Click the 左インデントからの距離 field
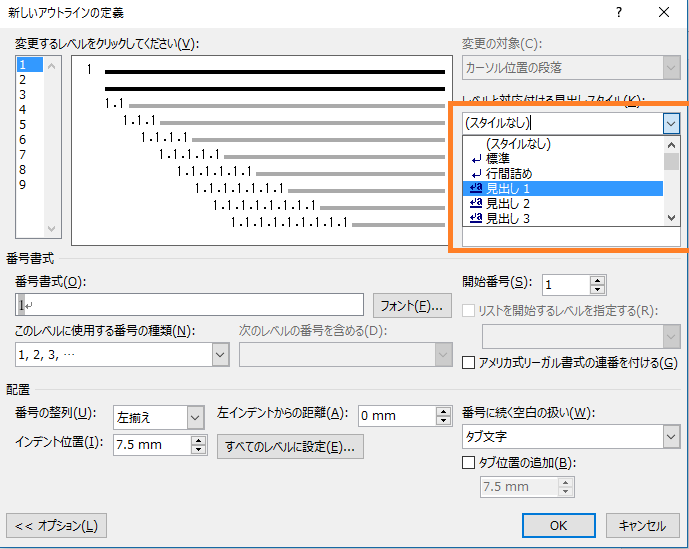Screen dimensions: 689x549 (x=397, y=415)
